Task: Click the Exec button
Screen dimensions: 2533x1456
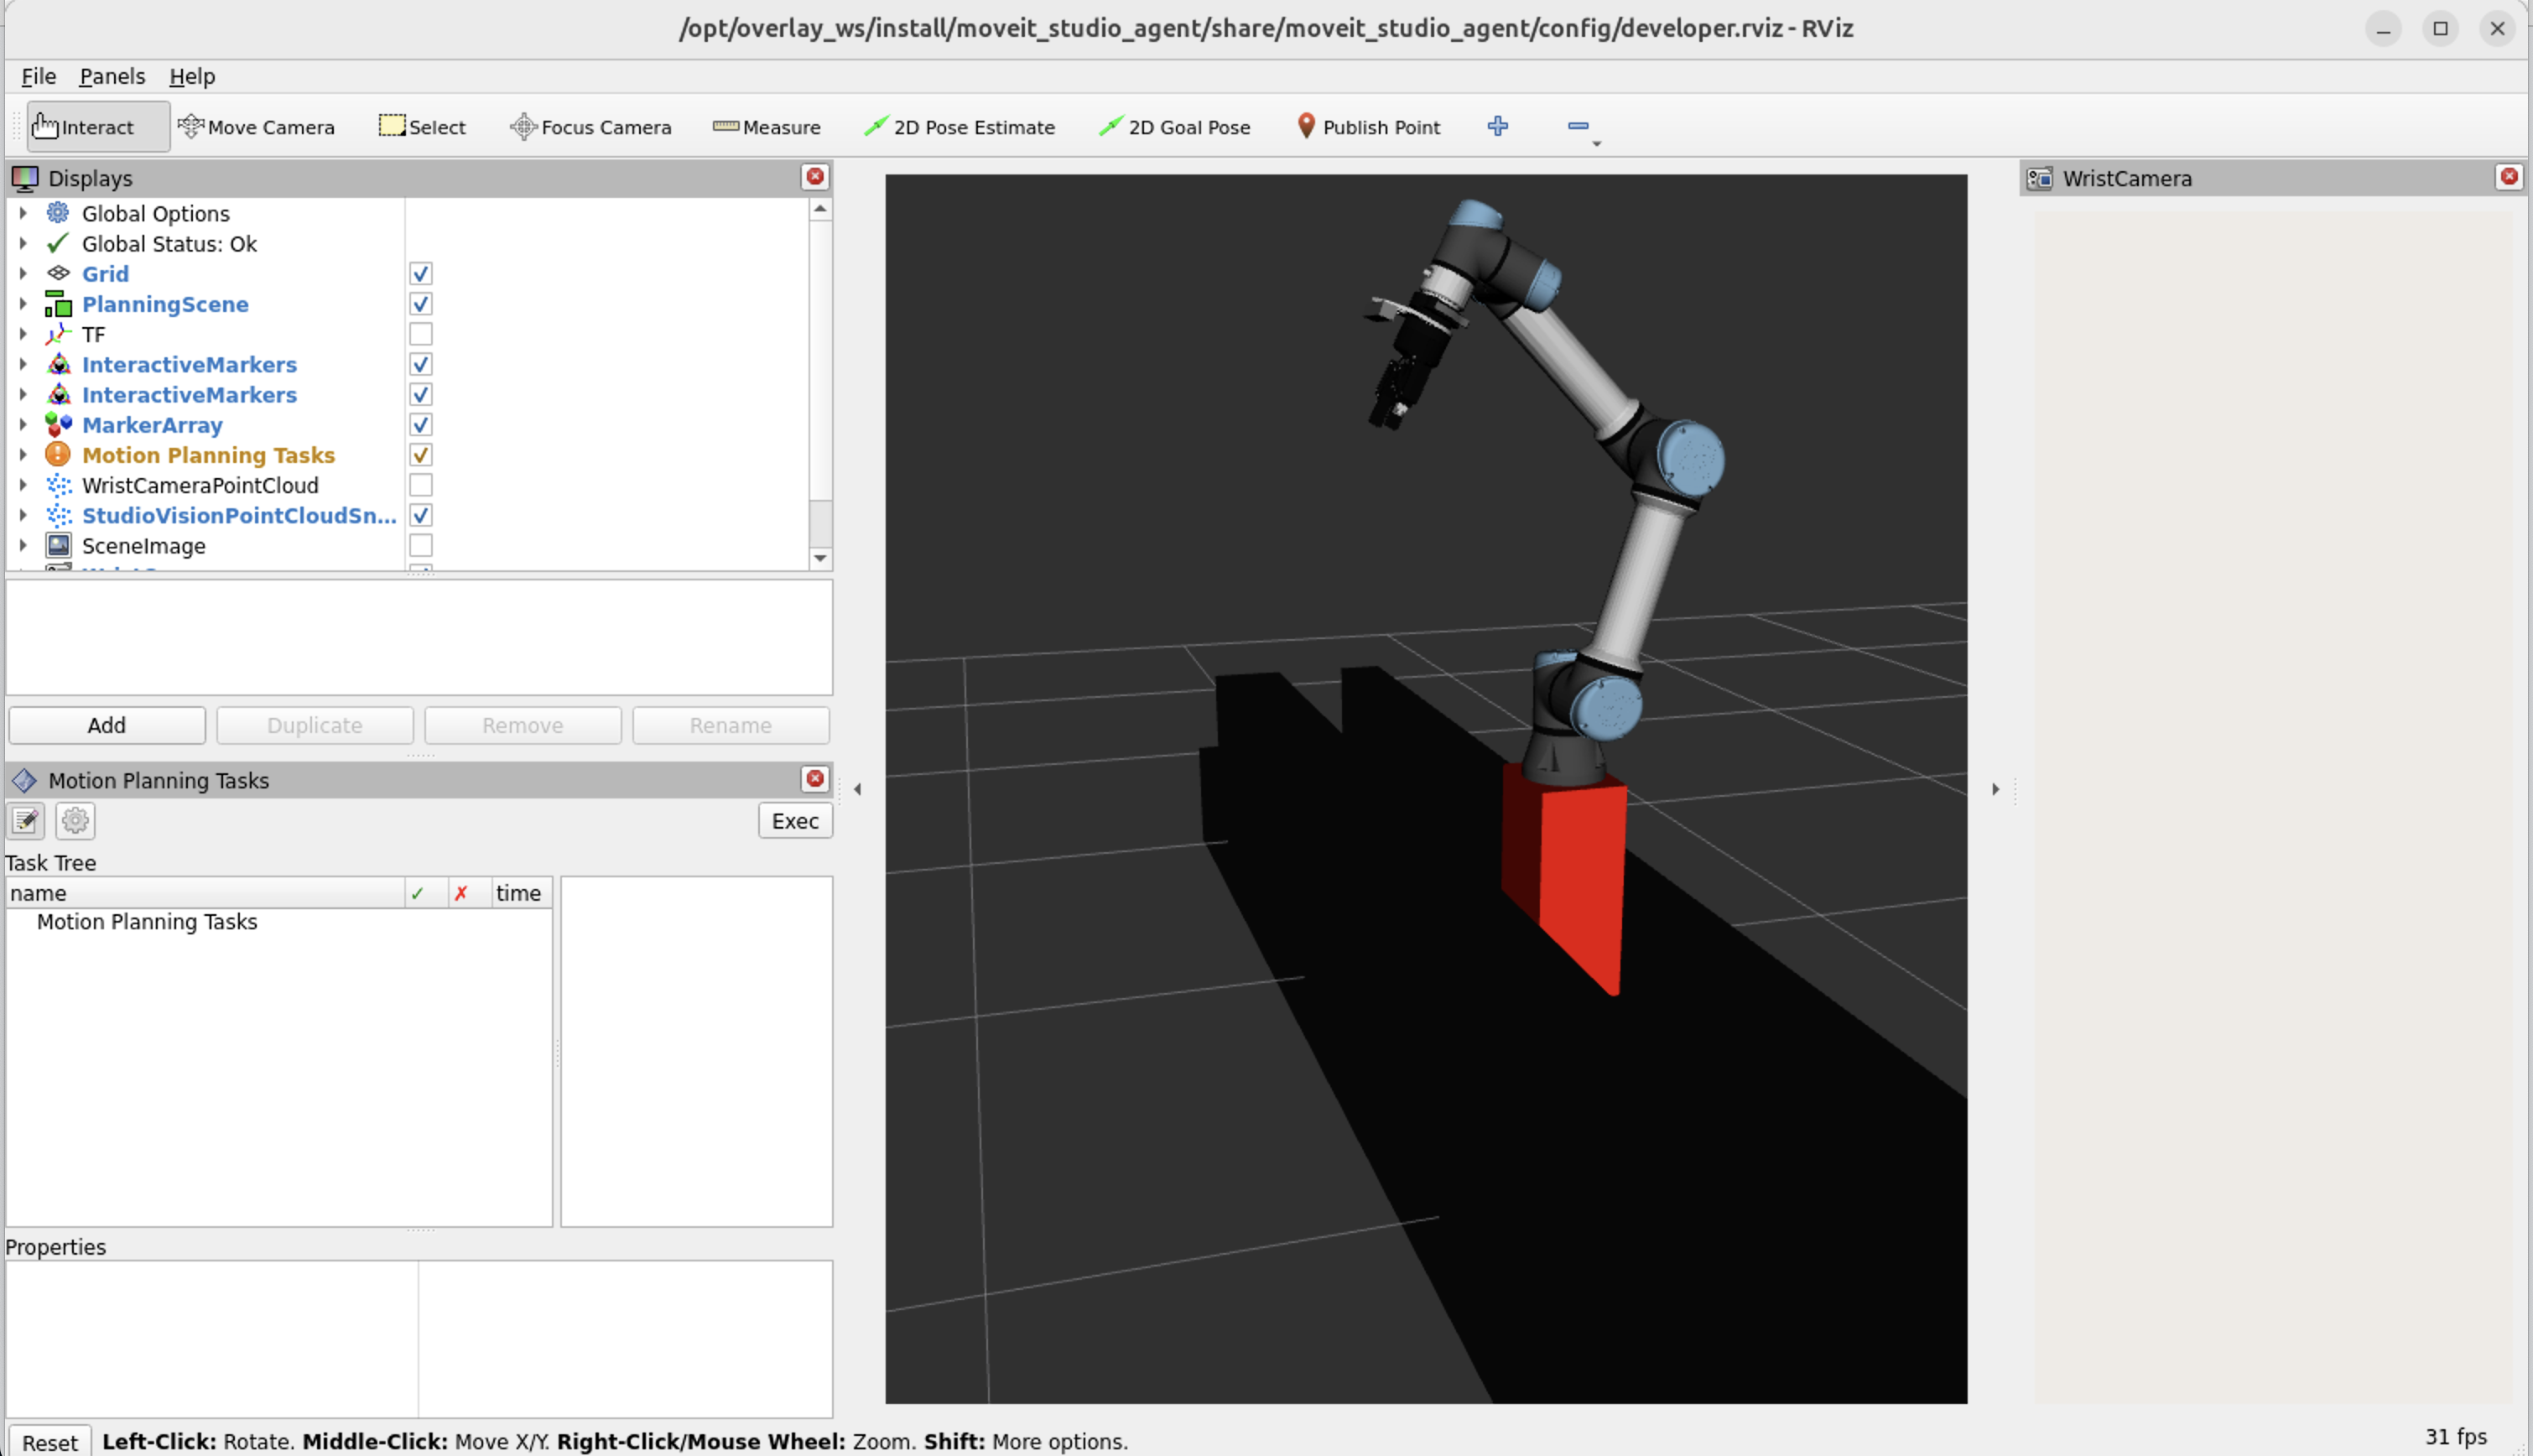Action: click(795, 821)
